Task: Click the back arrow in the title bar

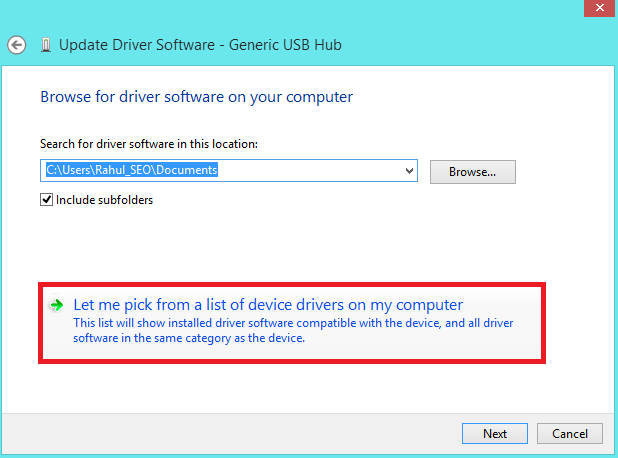Action: (16, 45)
